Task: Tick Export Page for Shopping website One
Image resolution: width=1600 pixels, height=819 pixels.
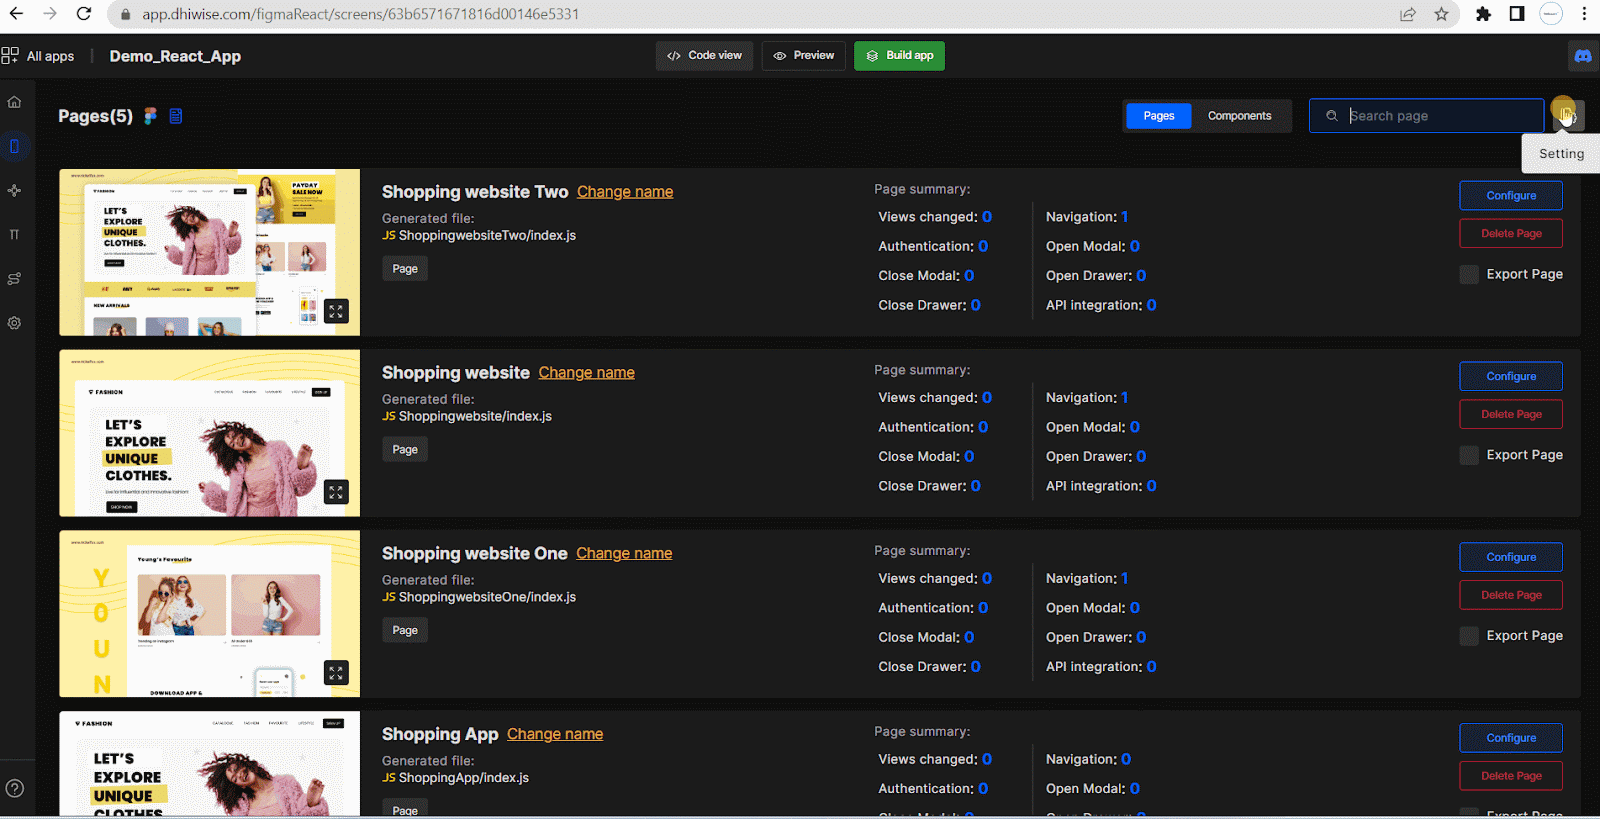Action: point(1469,637)
